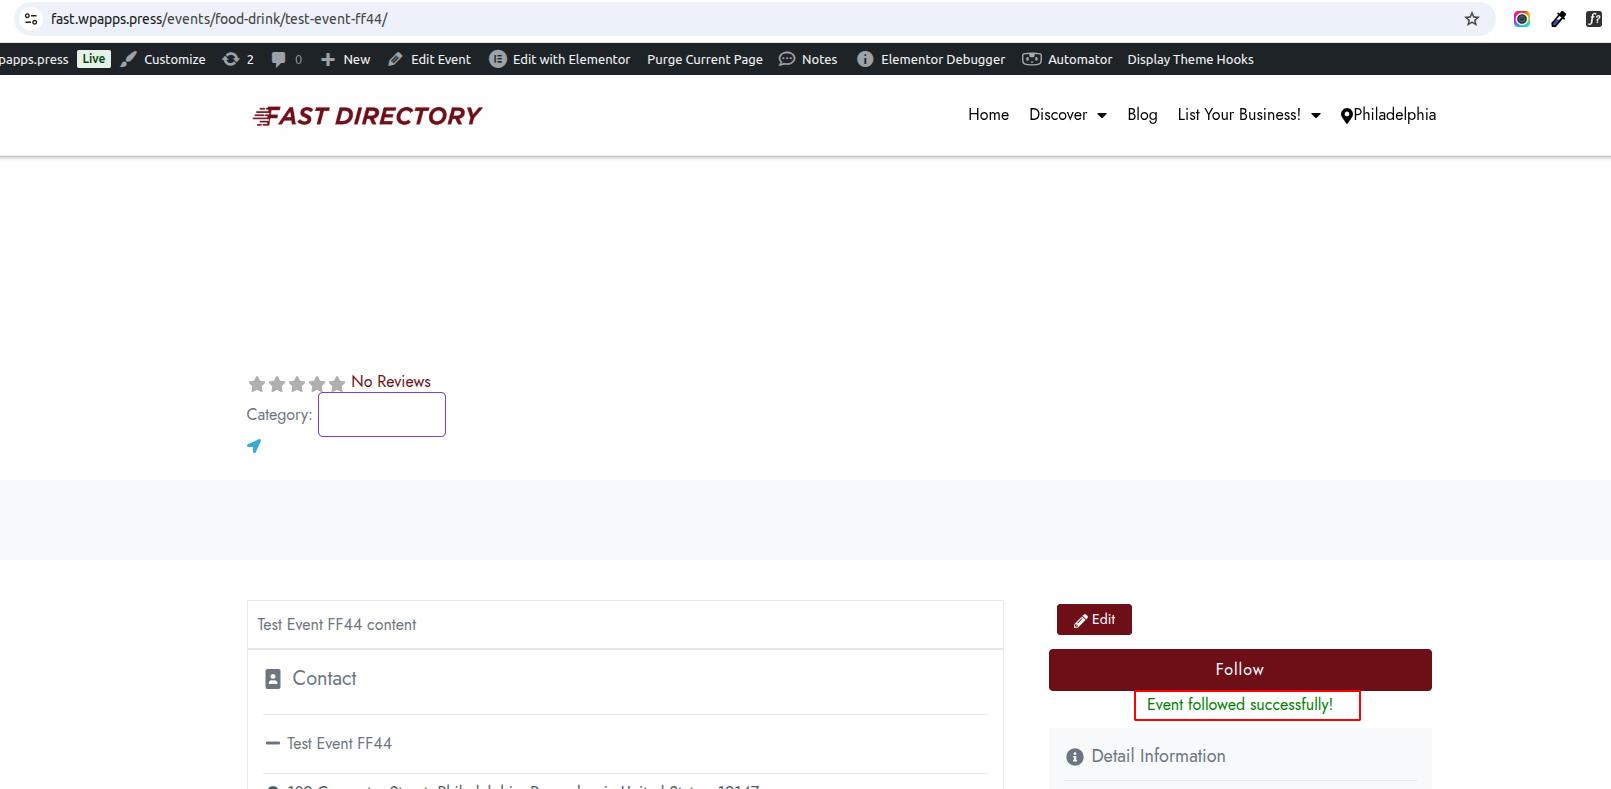Viewport: 1611px width, 789px height.
Task: Click Purge Current Page
Action: pyautogui.click(x=704, y=59)
